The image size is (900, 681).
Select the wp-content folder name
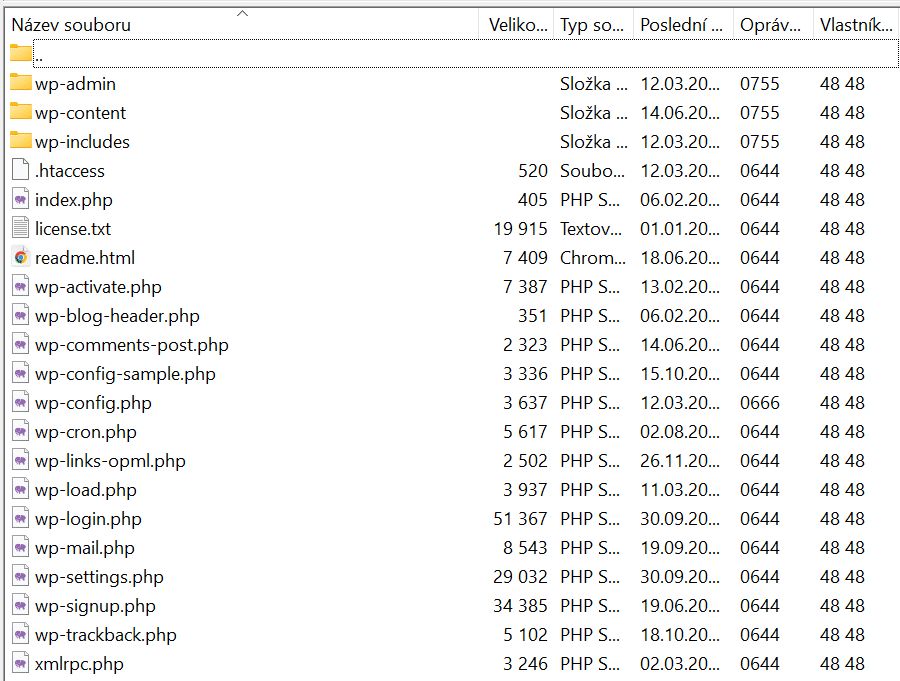80,113
